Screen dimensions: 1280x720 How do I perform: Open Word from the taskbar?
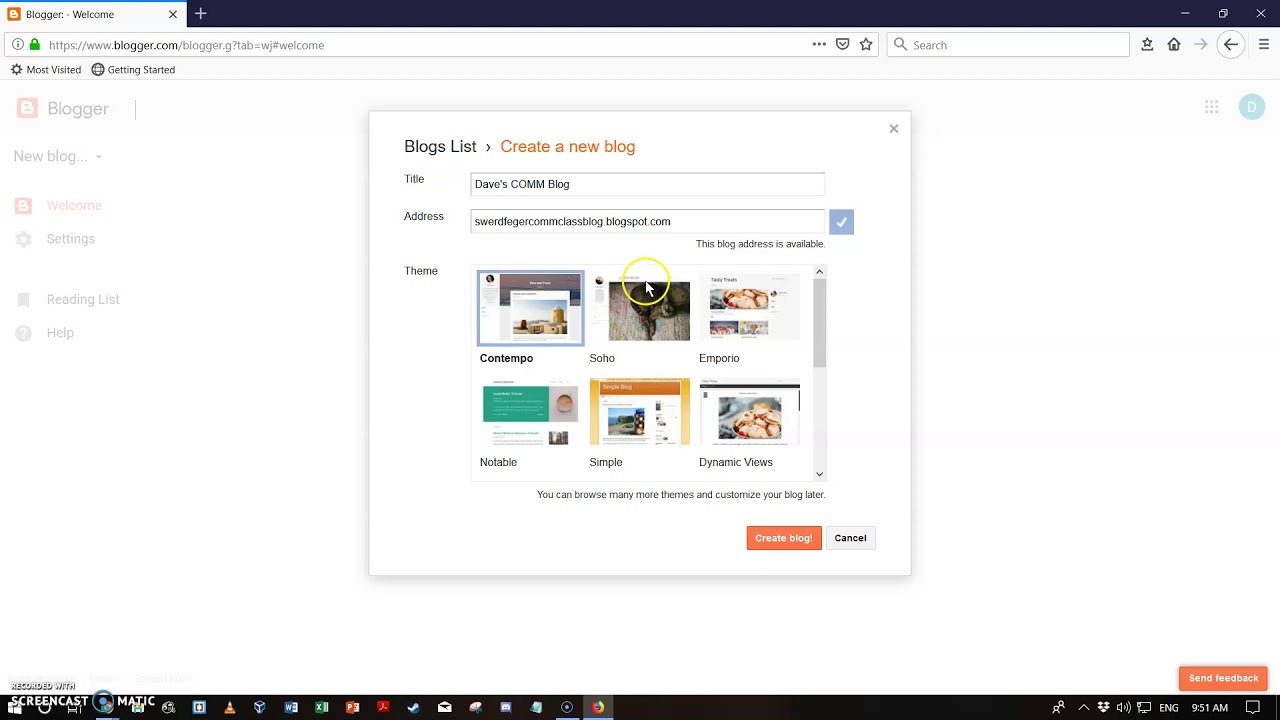(x=291, y=707)
